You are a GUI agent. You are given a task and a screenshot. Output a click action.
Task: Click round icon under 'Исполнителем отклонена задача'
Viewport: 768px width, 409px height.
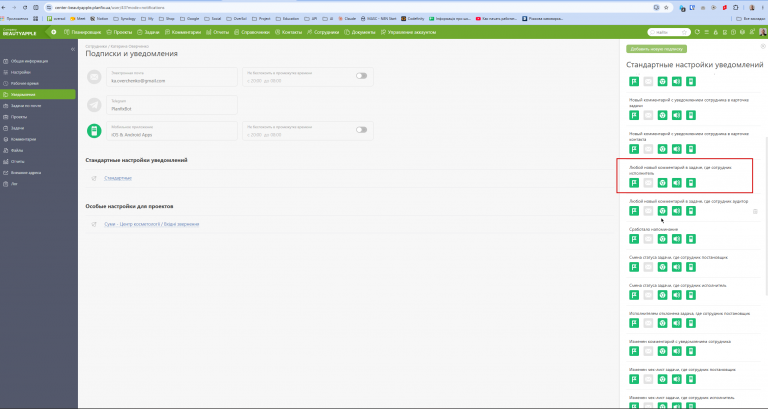pos(662,323)
